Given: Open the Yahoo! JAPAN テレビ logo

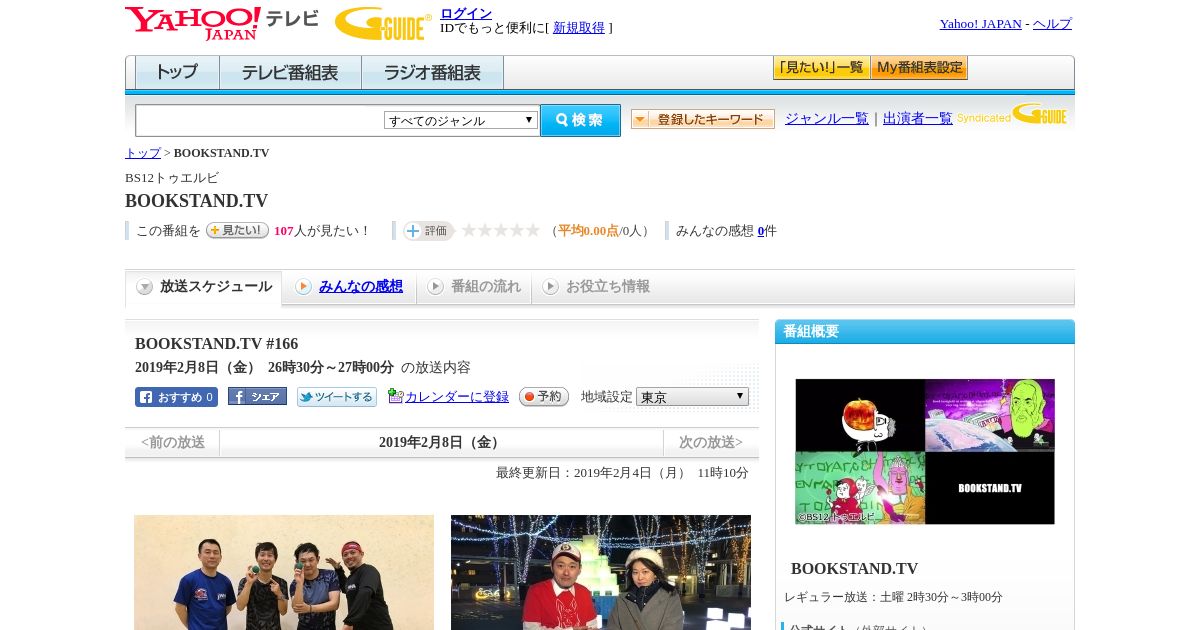Looking at the screenshot, I should [222, 23].
